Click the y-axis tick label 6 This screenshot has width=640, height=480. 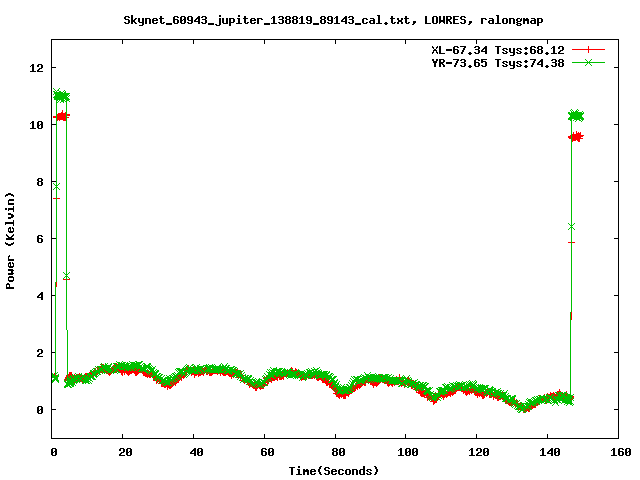[x=40, y=239]
